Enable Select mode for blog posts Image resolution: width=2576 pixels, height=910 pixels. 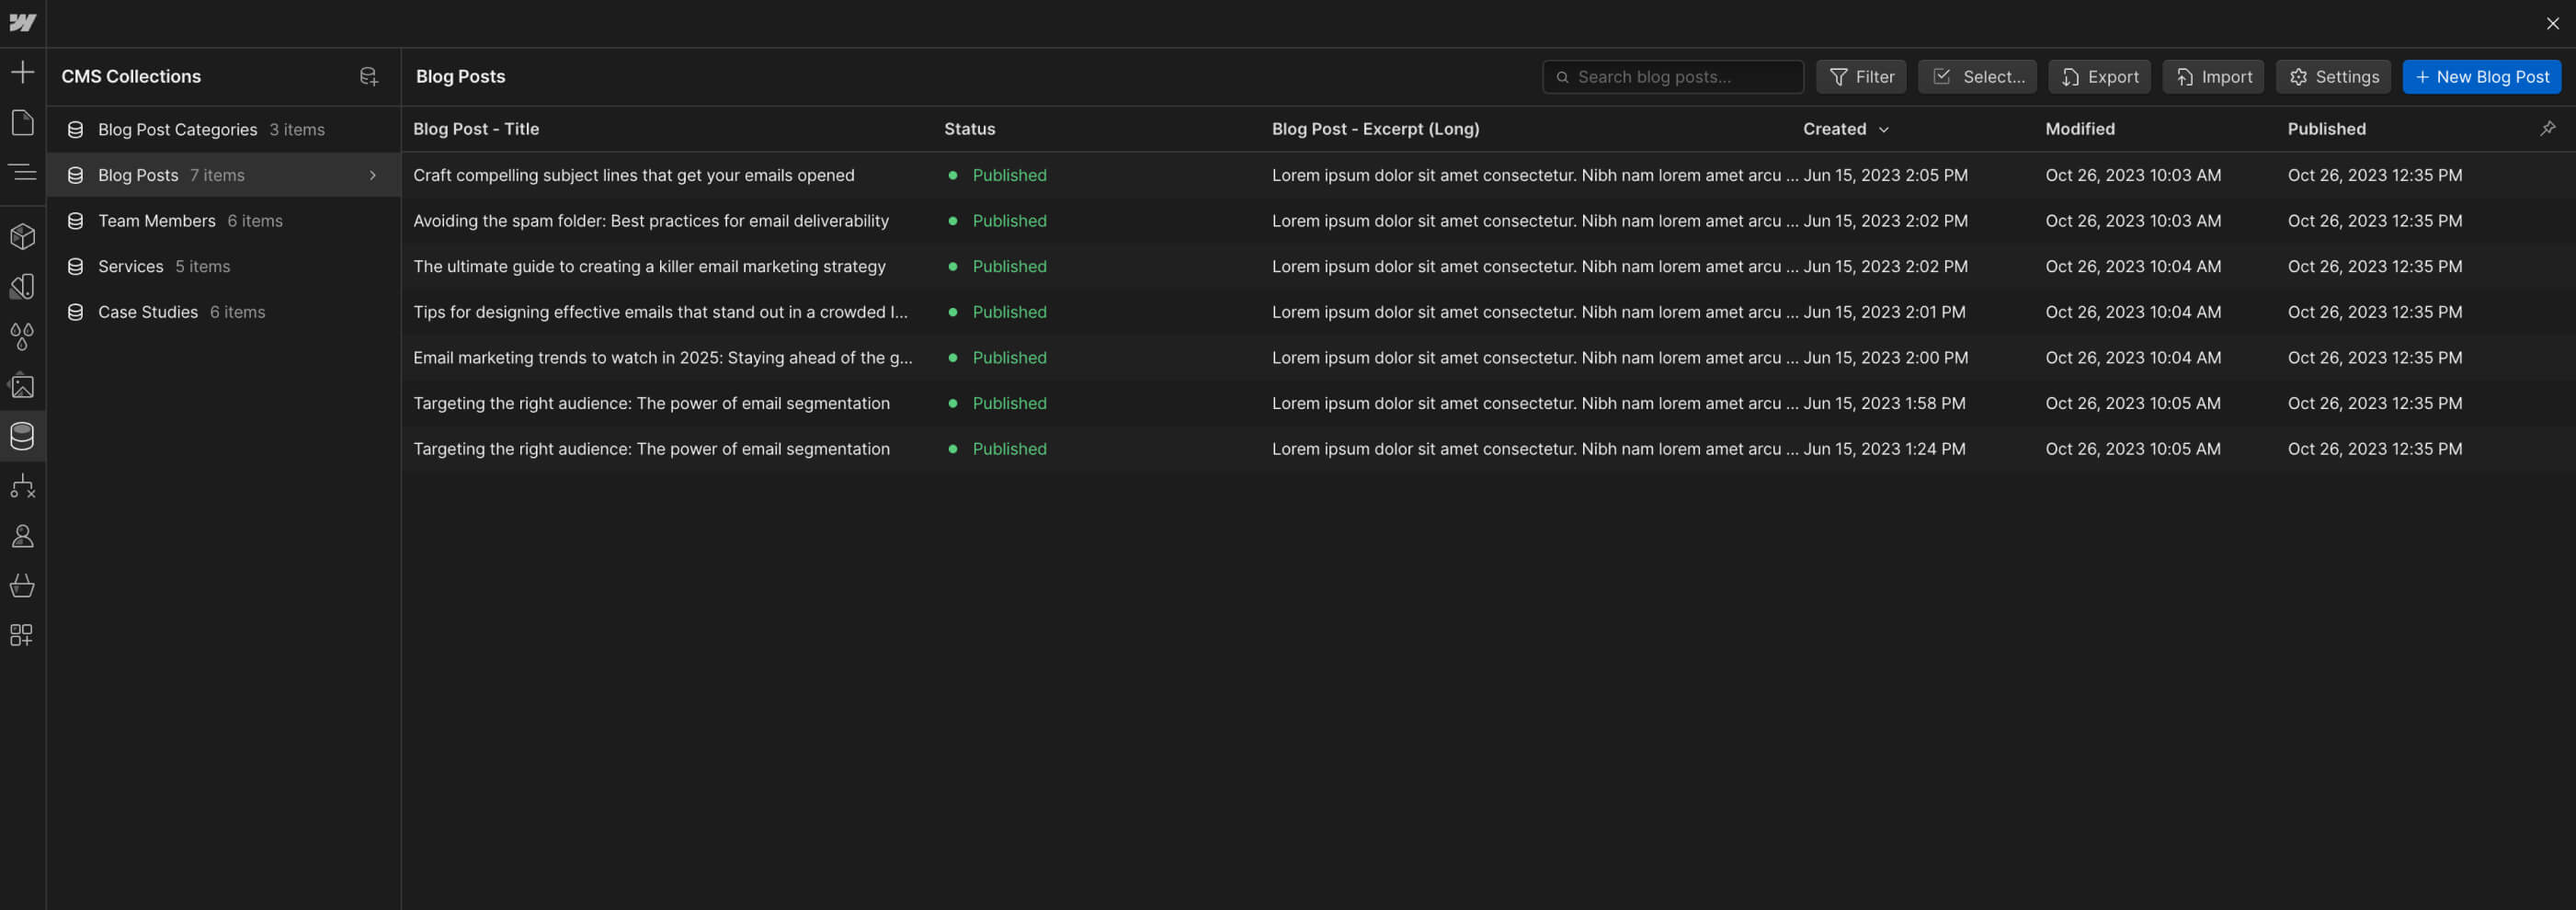[1975, 76]
